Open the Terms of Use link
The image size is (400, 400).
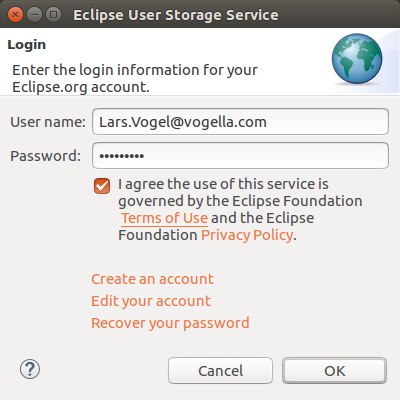165,218
